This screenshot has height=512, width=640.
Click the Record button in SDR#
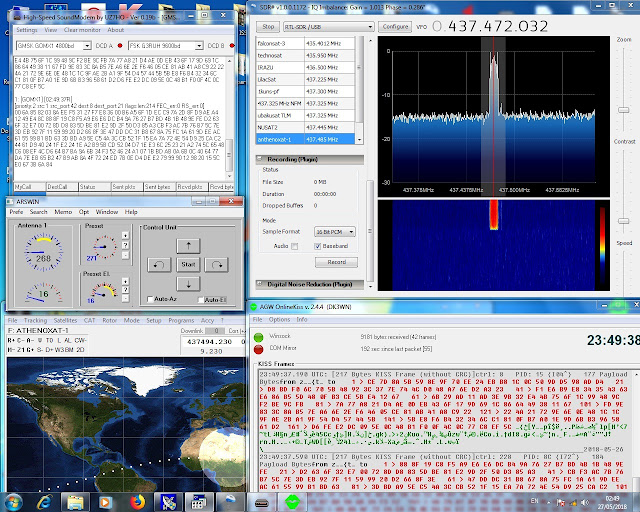[x=336, y=262]
